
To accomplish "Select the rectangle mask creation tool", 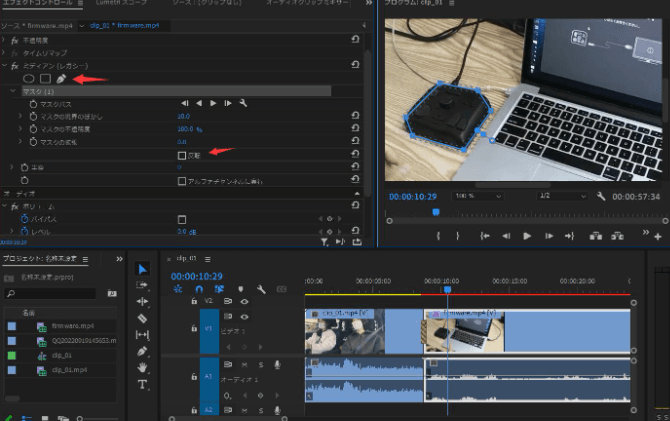I will [45, 78].
